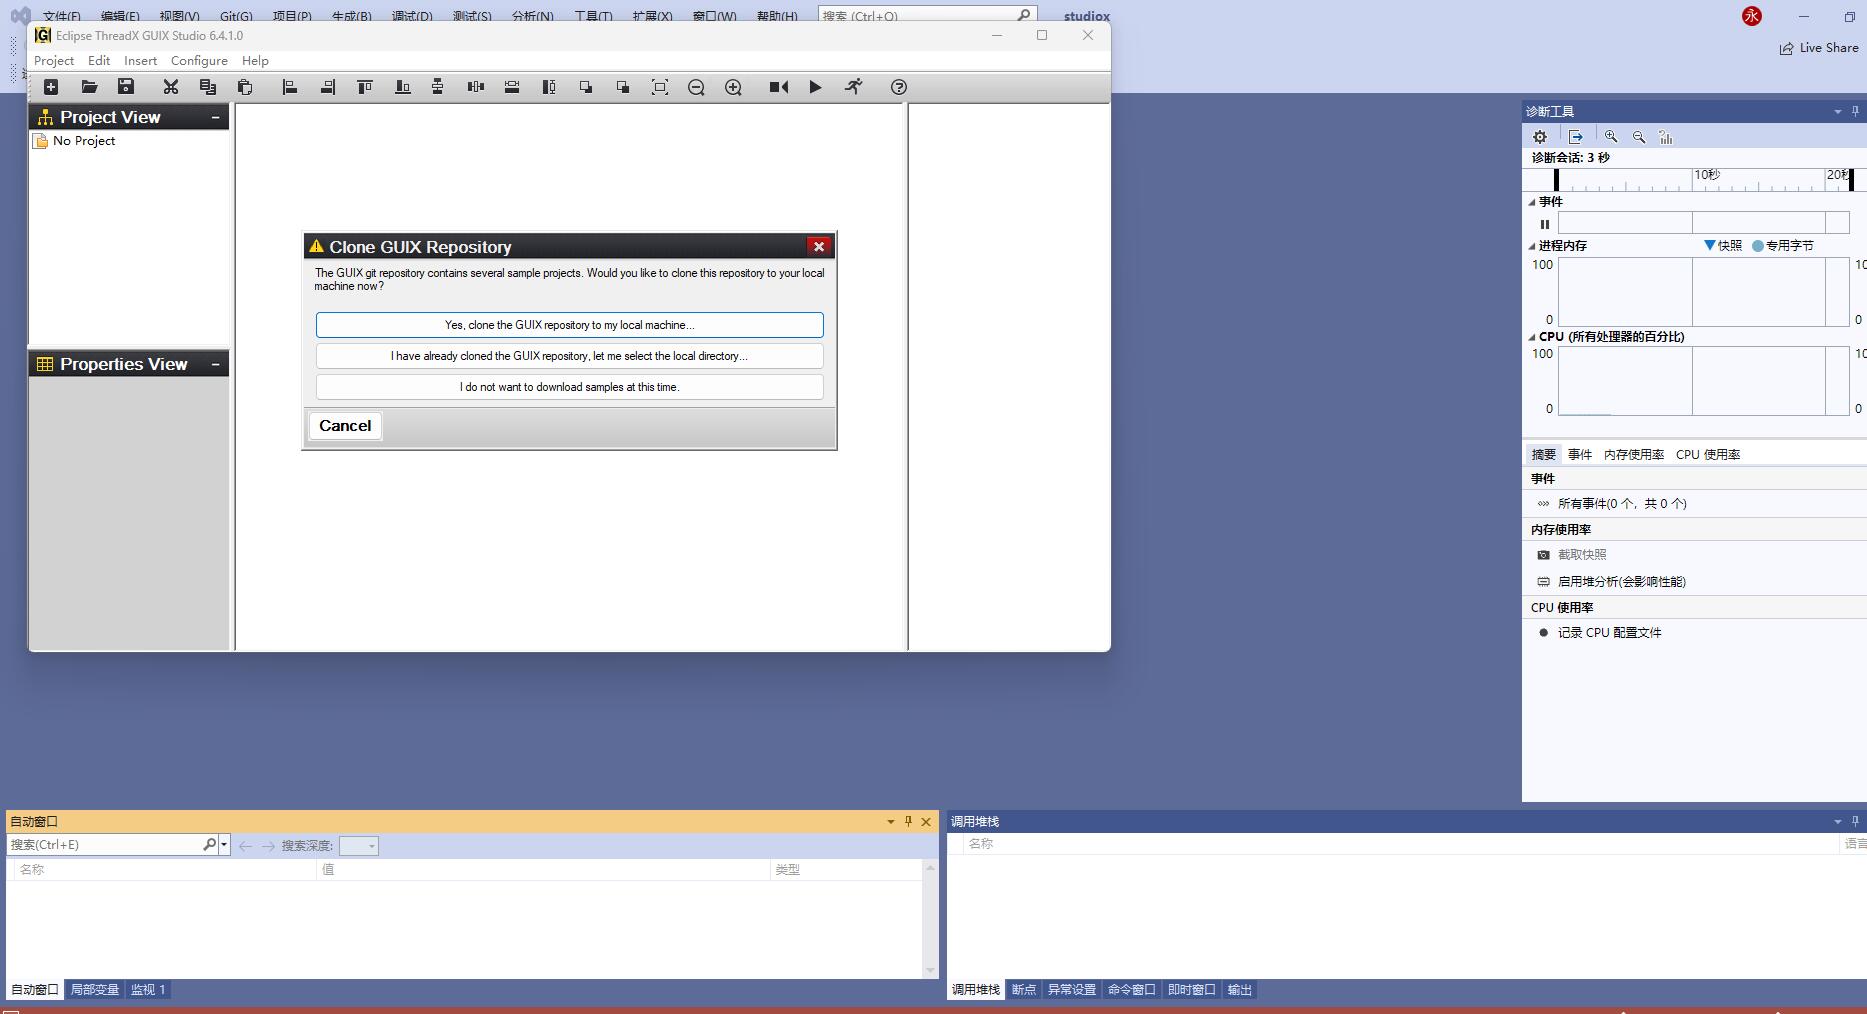Click the Help question mark icon
Screen dimensions: 1867x1014
coord(899,87)
